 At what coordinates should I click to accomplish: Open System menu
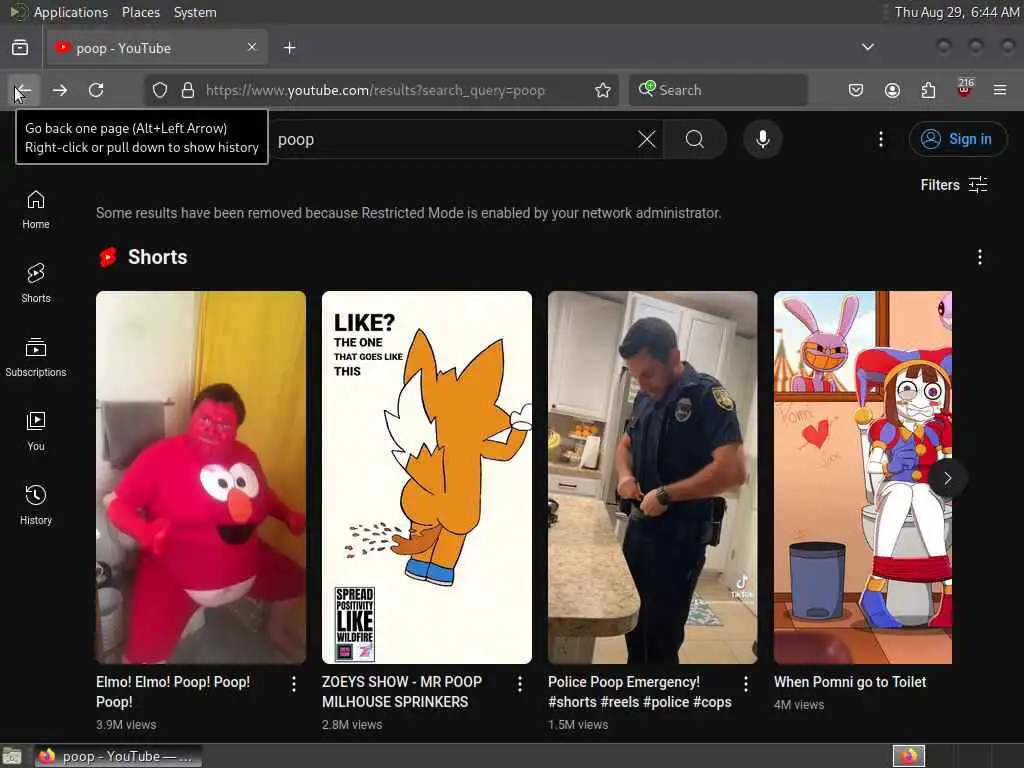click(x=195, y=12)
